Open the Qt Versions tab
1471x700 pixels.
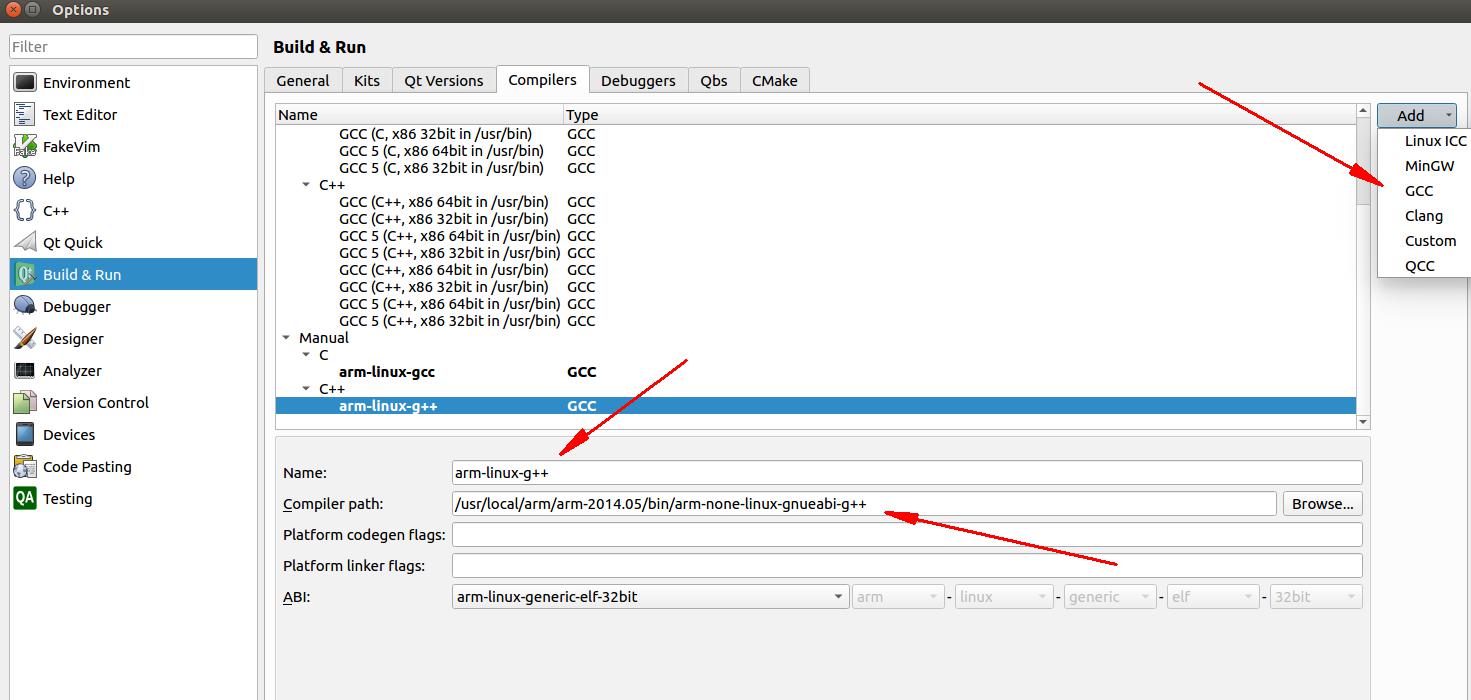[444, 81]
